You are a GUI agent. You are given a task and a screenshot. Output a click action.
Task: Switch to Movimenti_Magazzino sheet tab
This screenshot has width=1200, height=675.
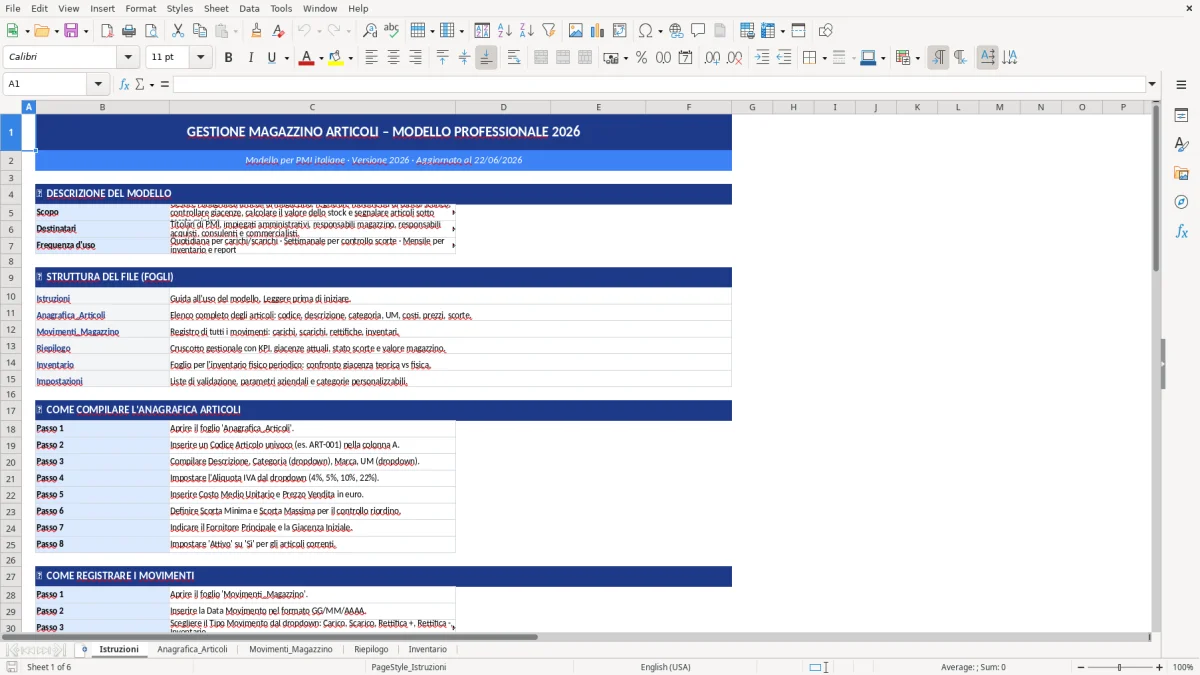291,649
